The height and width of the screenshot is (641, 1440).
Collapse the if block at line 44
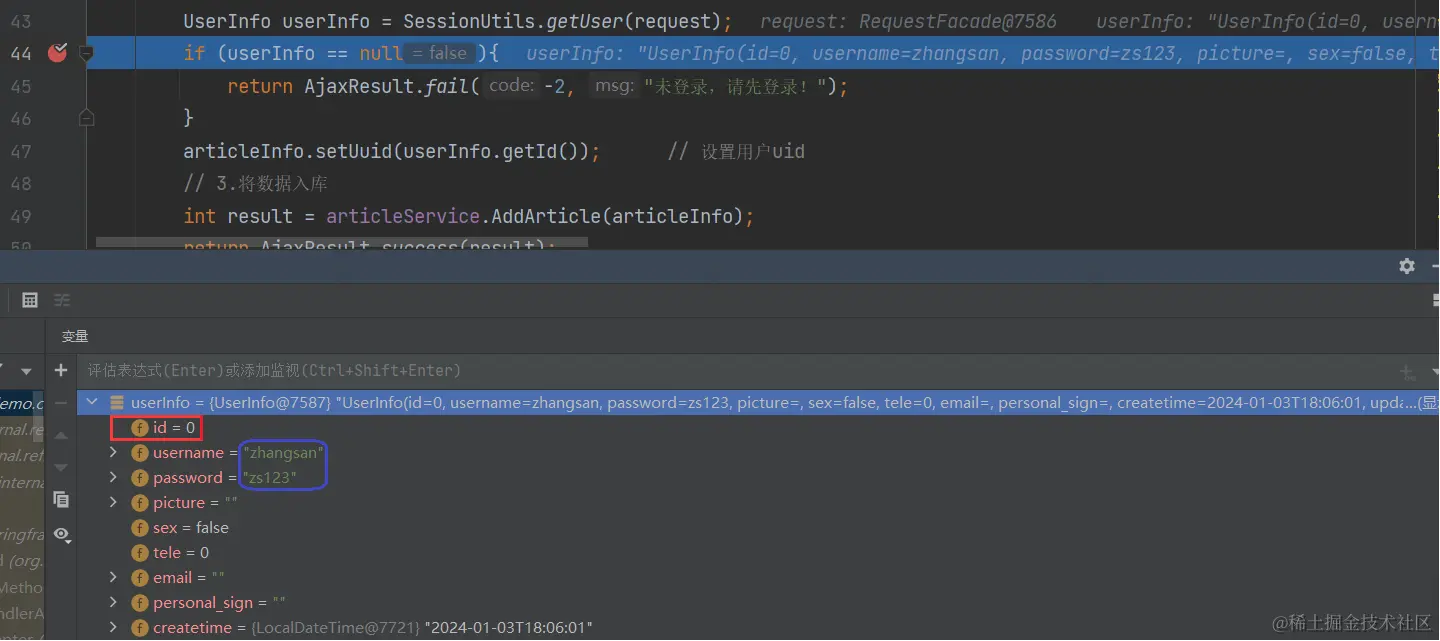pos(87,53)
